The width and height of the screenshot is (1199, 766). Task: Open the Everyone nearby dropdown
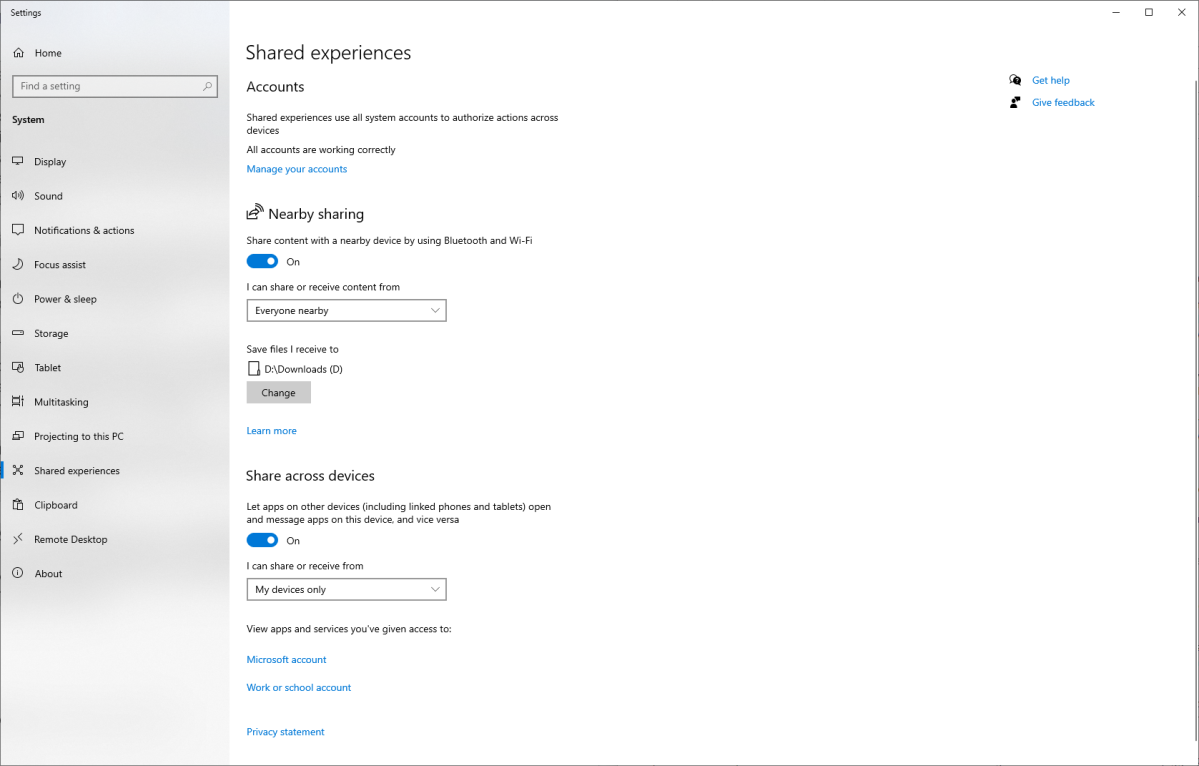[346, 310]
